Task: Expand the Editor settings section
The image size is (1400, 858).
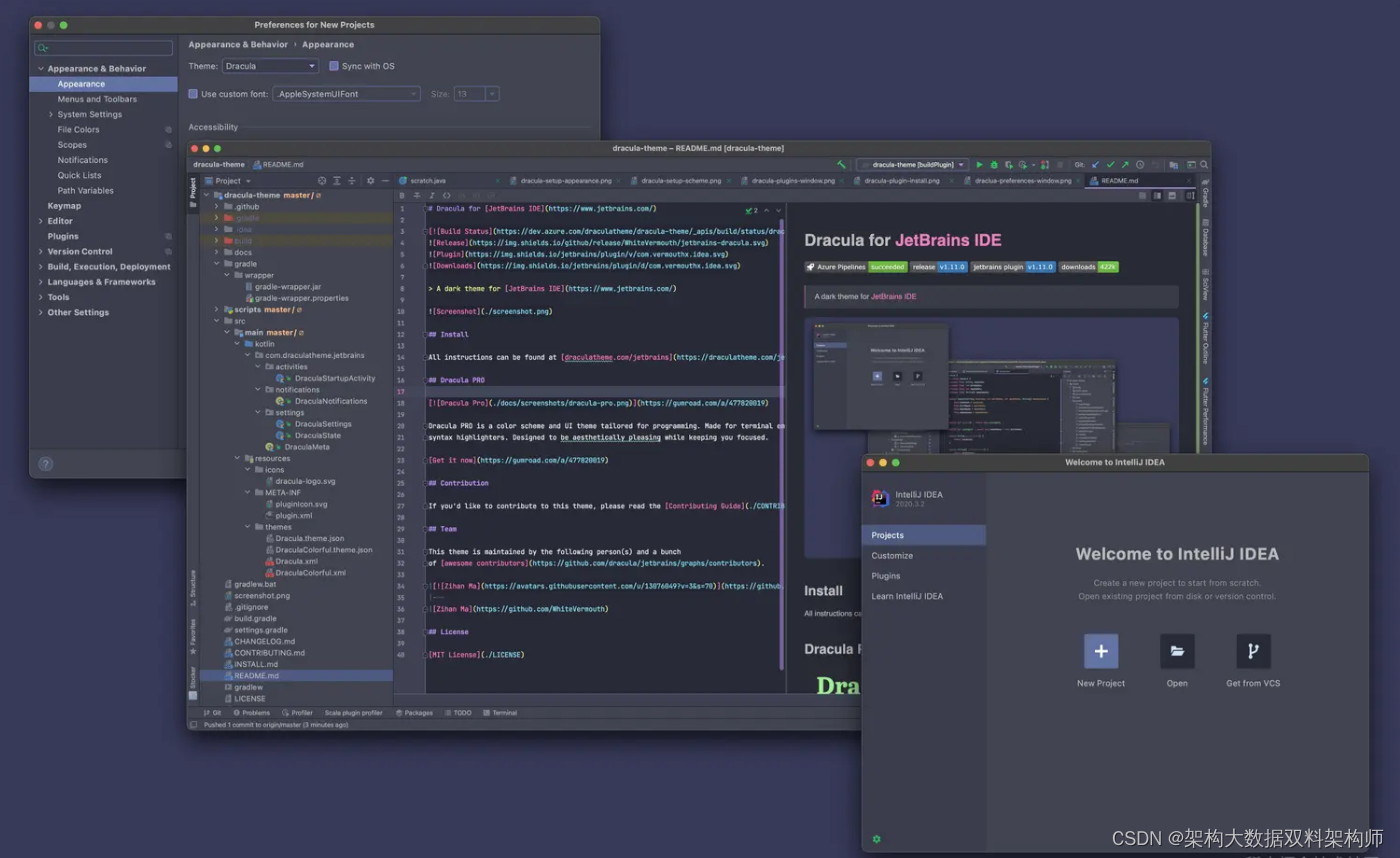Action: pos(41,221)
